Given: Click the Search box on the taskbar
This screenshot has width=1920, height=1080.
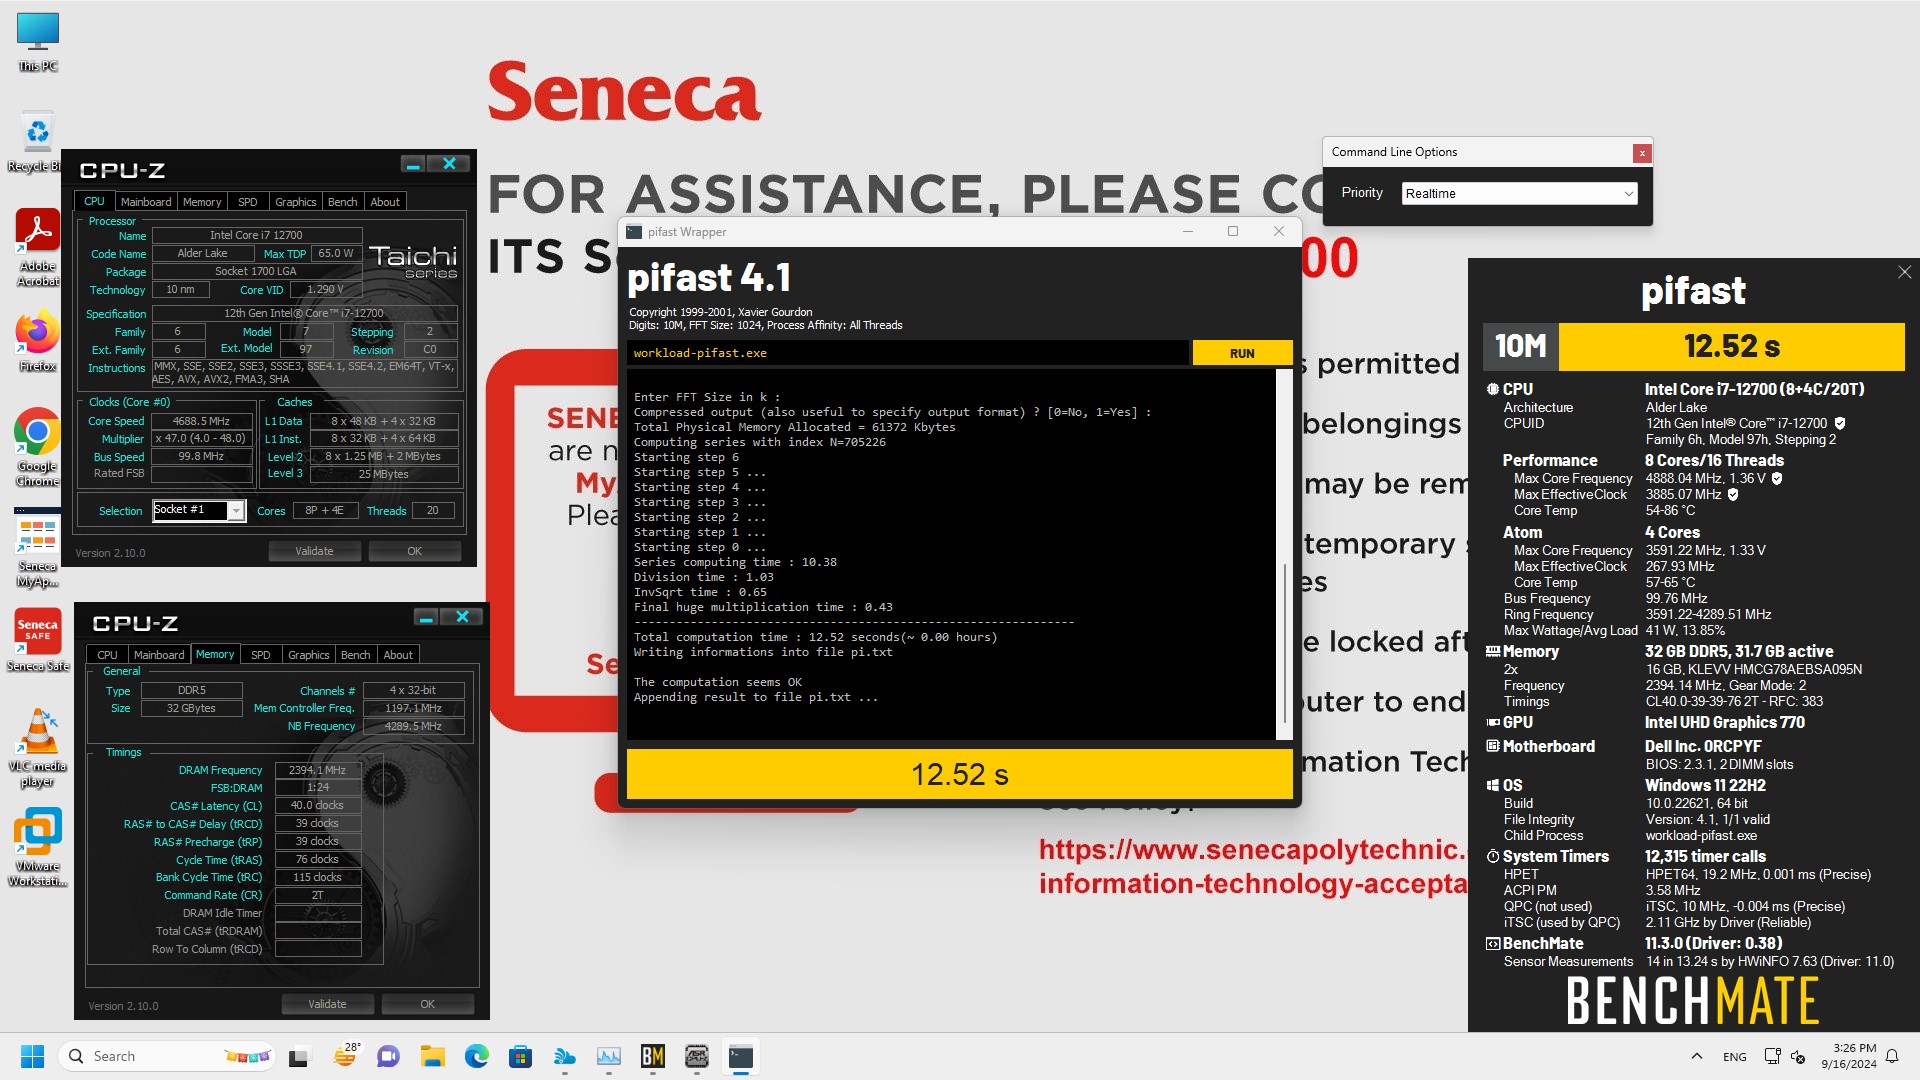Looking at the screenshot, I should click(168, 1056).
